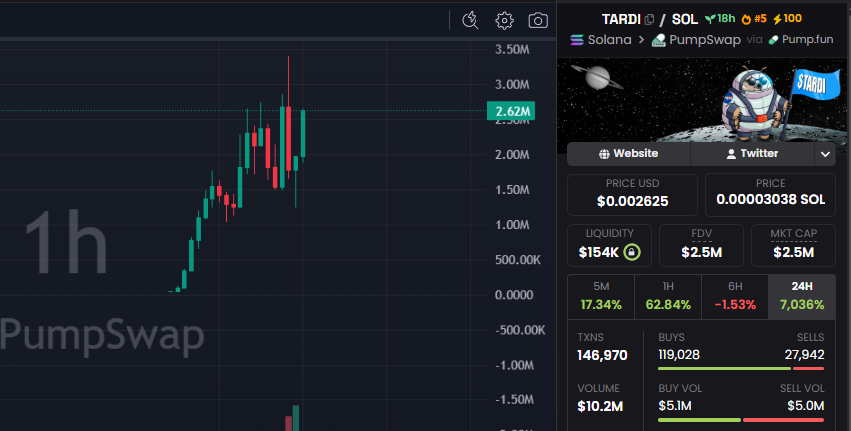Viewport: 851px width, 431px height.
Task: Click the BUYS count 119,028
Action: pos(679,355)
